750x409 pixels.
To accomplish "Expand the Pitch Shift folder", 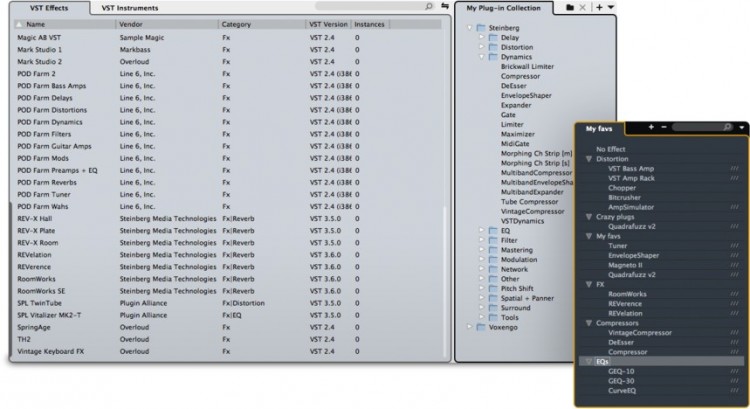I will pyautogui.click(x=482, y=288).
